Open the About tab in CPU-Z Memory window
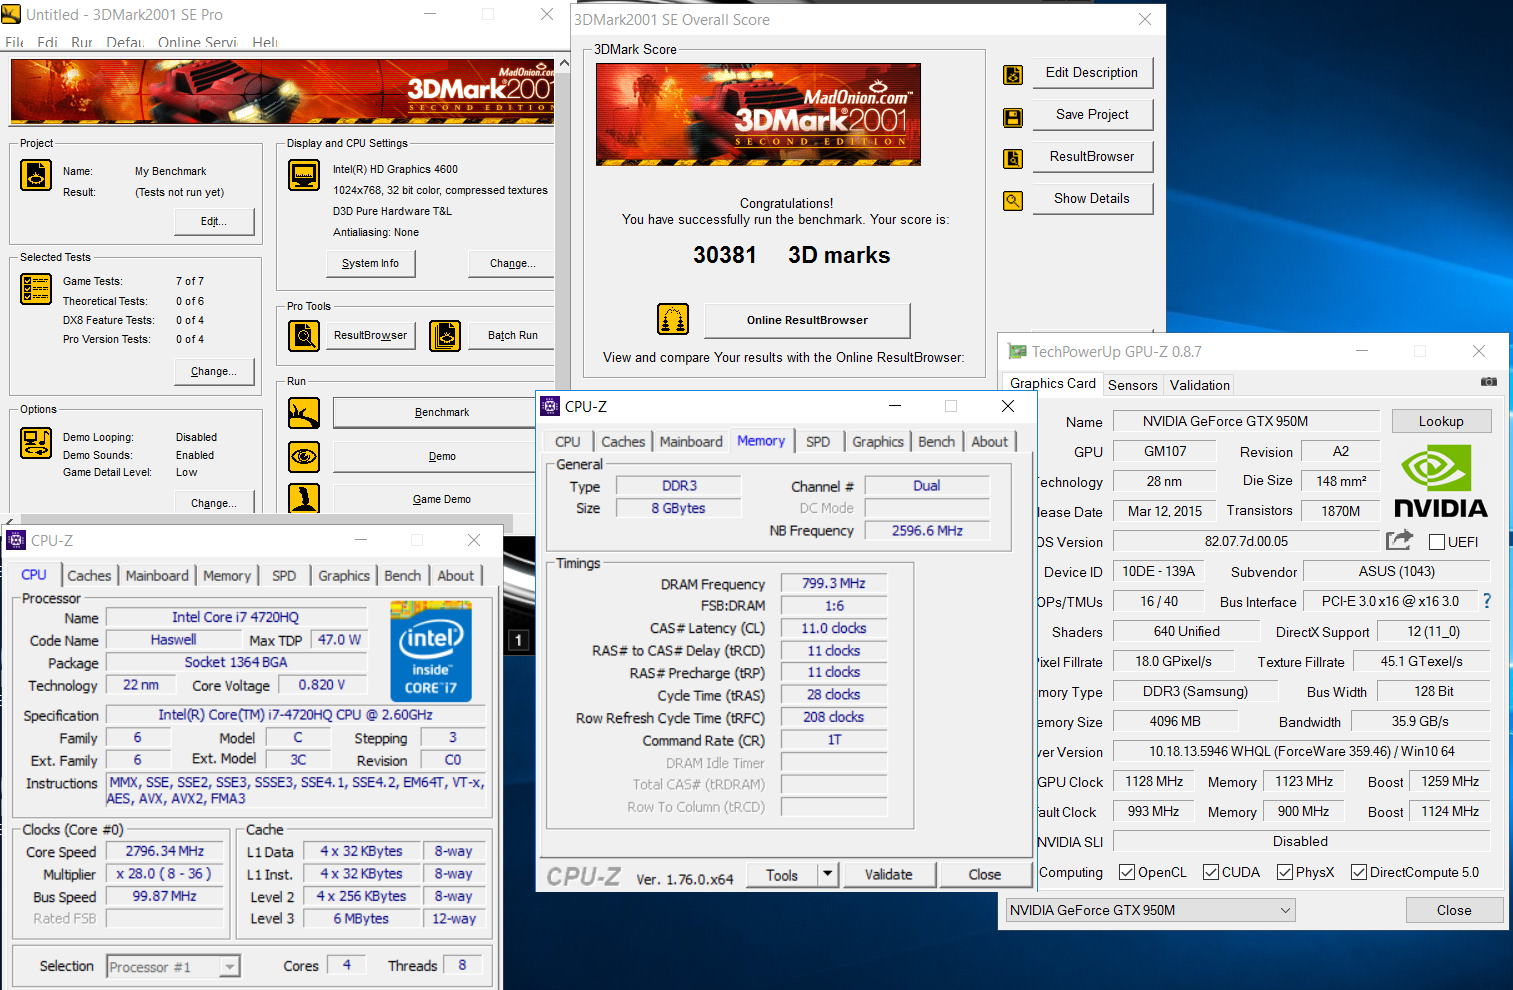 pos(990,441)
